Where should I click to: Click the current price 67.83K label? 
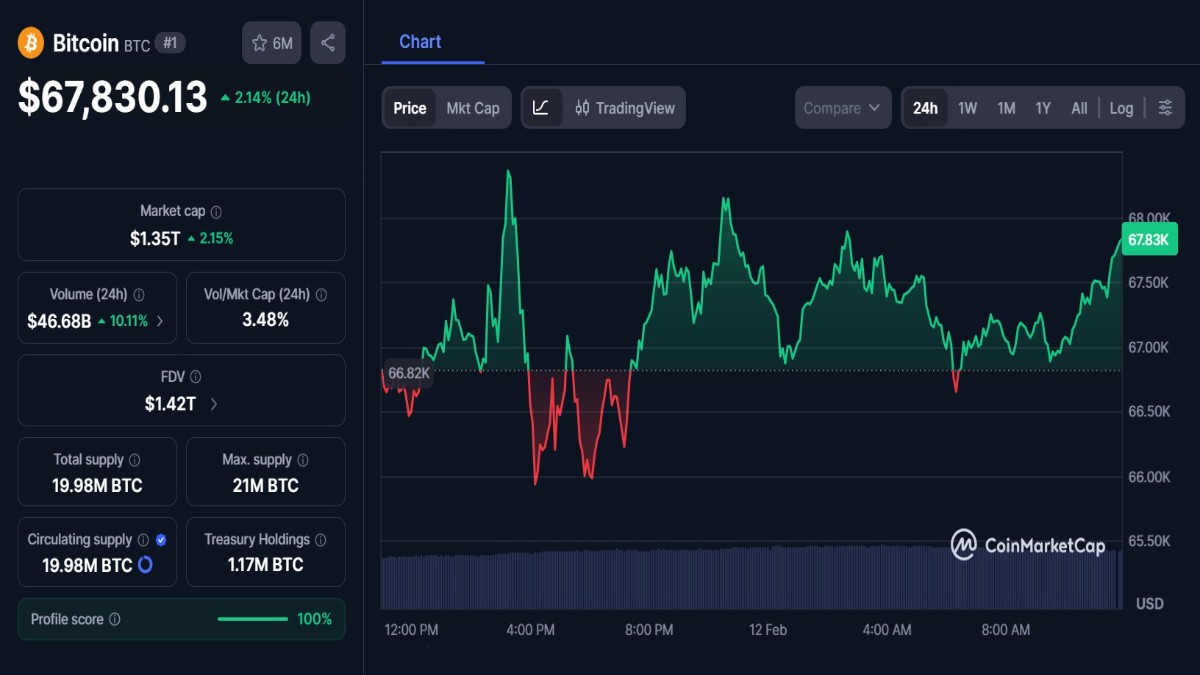[1149, 240]
